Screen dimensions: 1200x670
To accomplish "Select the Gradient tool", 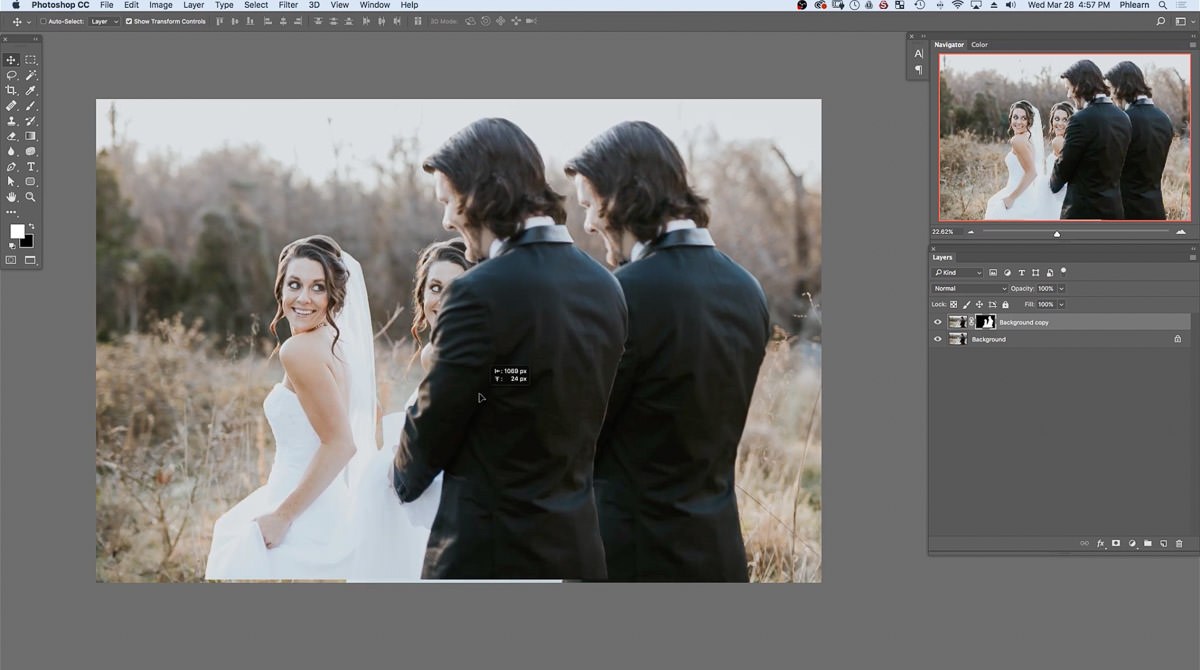I will (x=31, y=136).
